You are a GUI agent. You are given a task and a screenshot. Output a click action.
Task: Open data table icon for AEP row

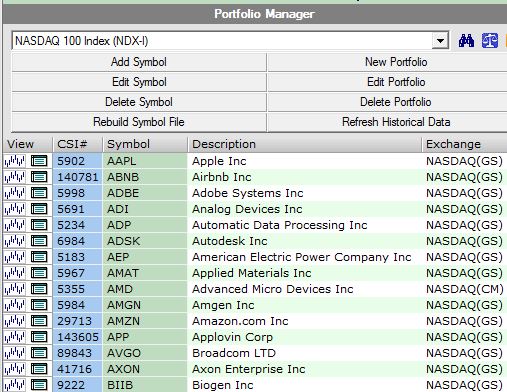point(39,257)
